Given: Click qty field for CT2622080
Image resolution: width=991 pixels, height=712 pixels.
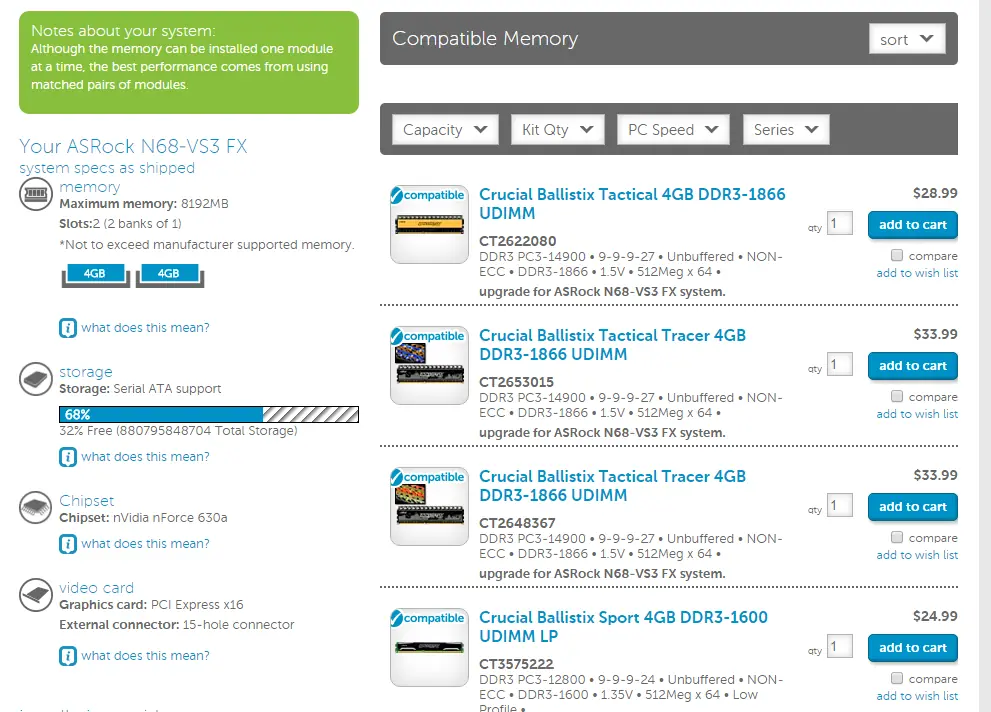Looking at the screenshot, I should [x=840, y=223].
